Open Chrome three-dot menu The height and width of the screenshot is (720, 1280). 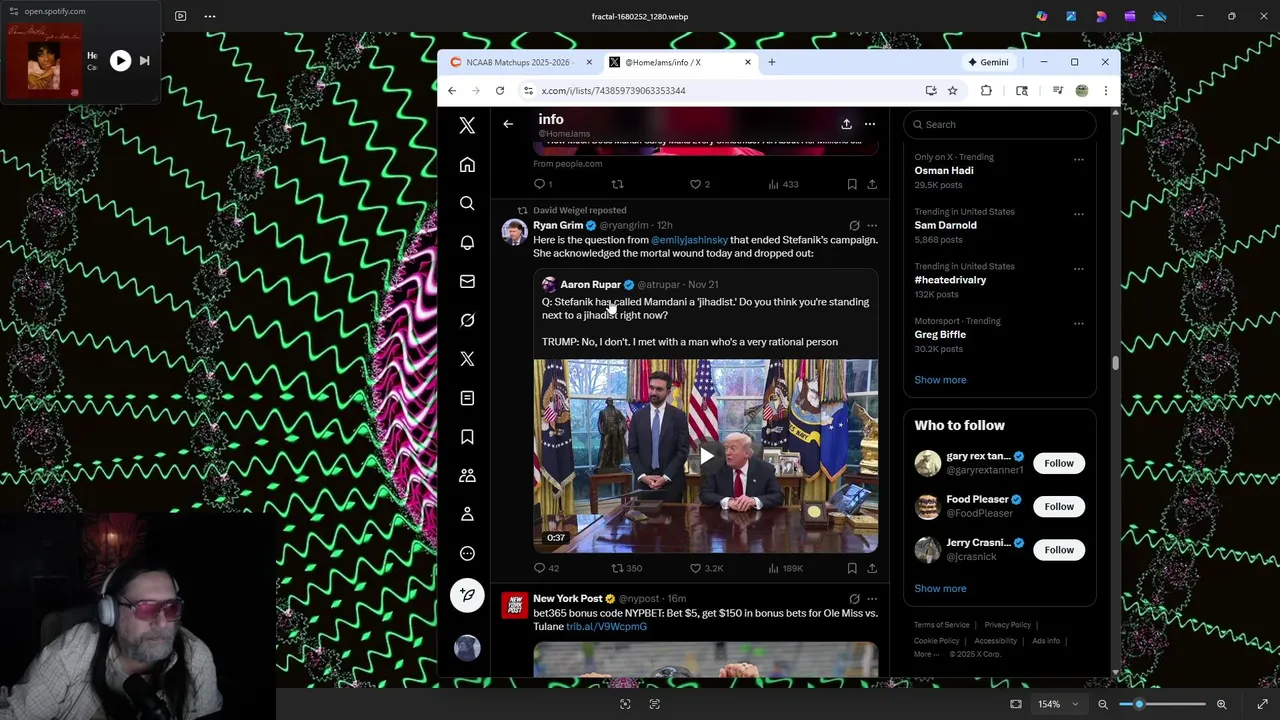(1105, 91)
